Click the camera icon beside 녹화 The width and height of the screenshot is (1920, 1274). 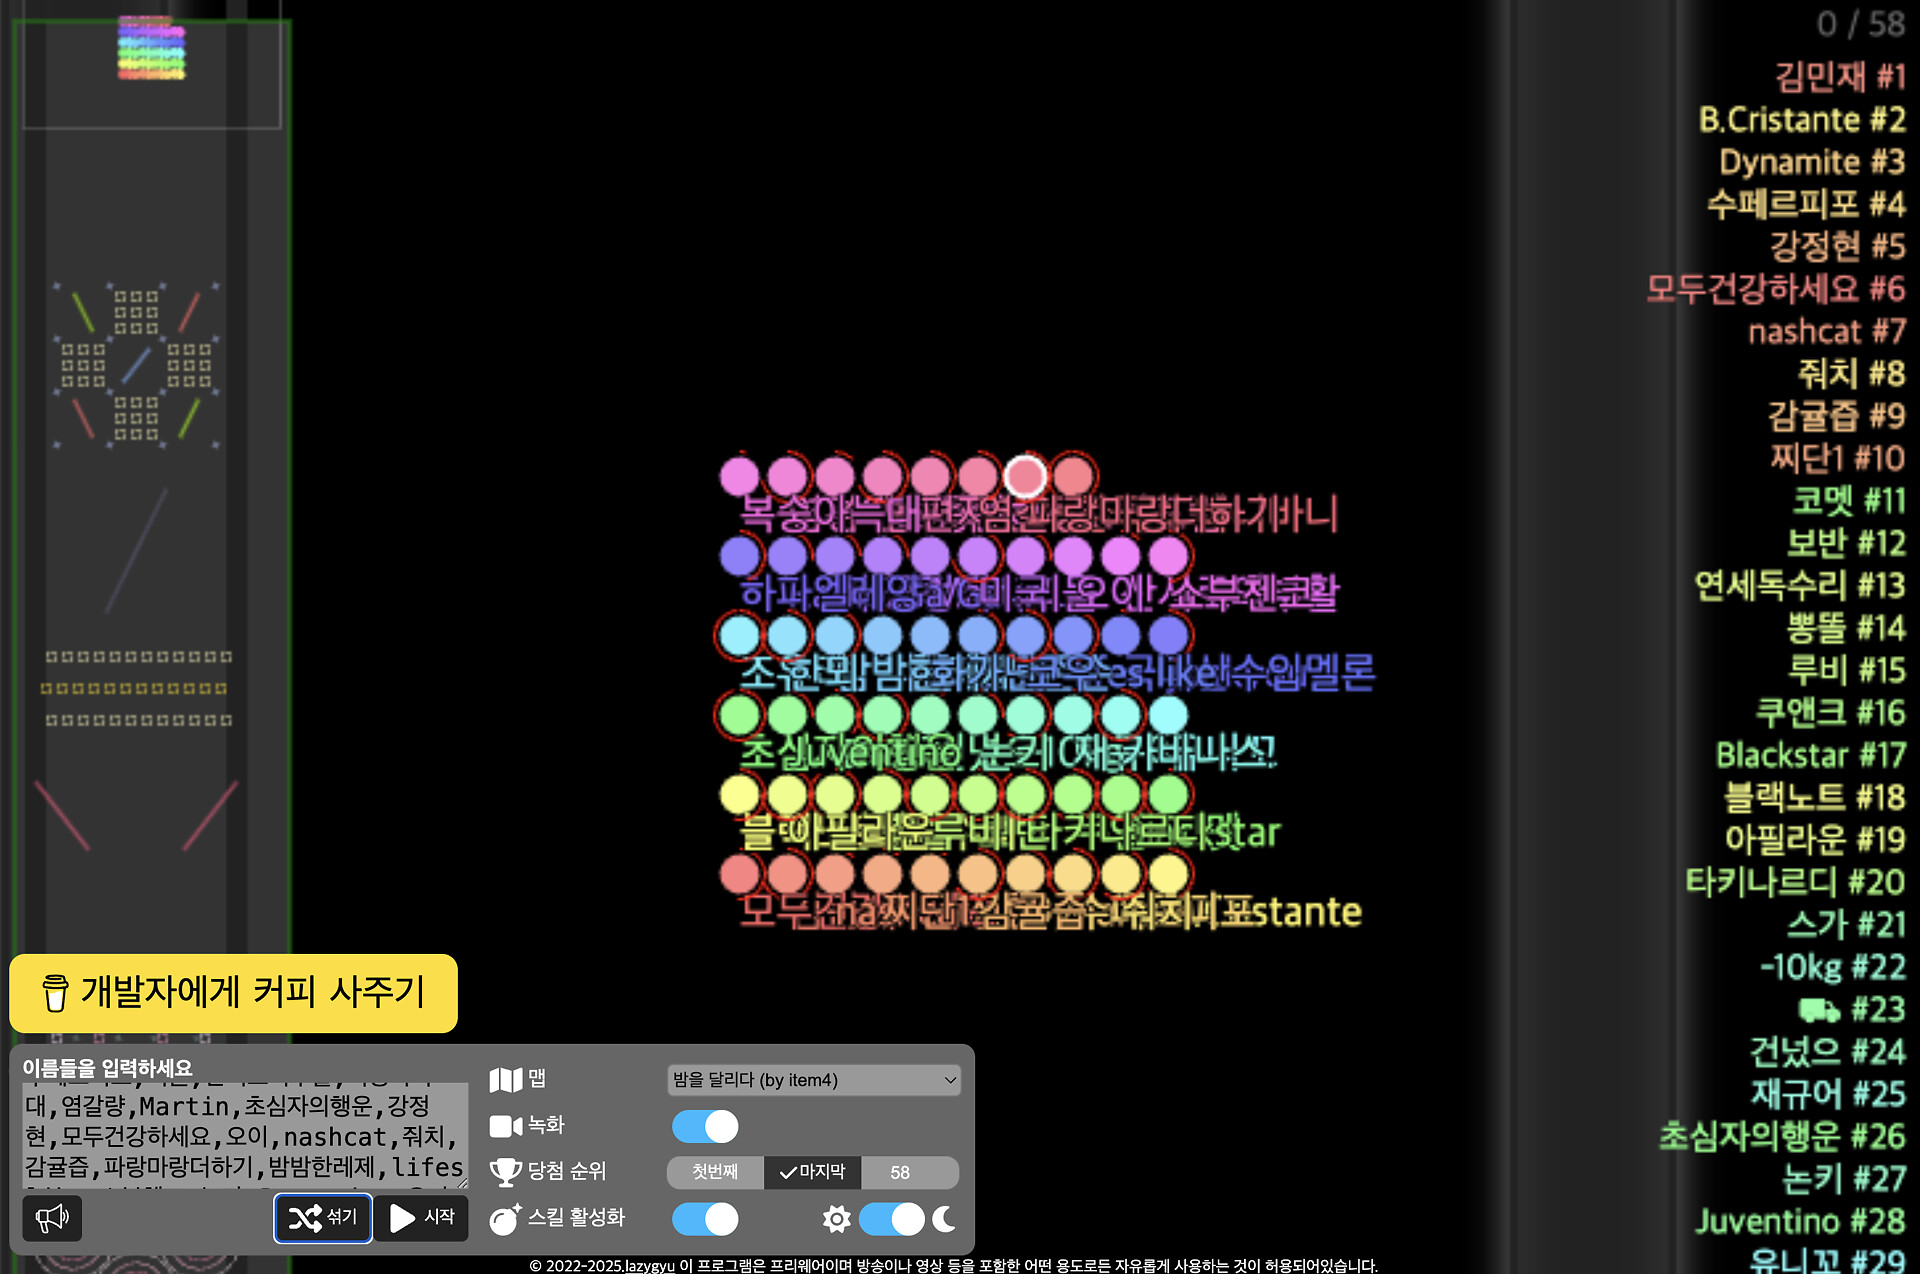click(505, 1126)
